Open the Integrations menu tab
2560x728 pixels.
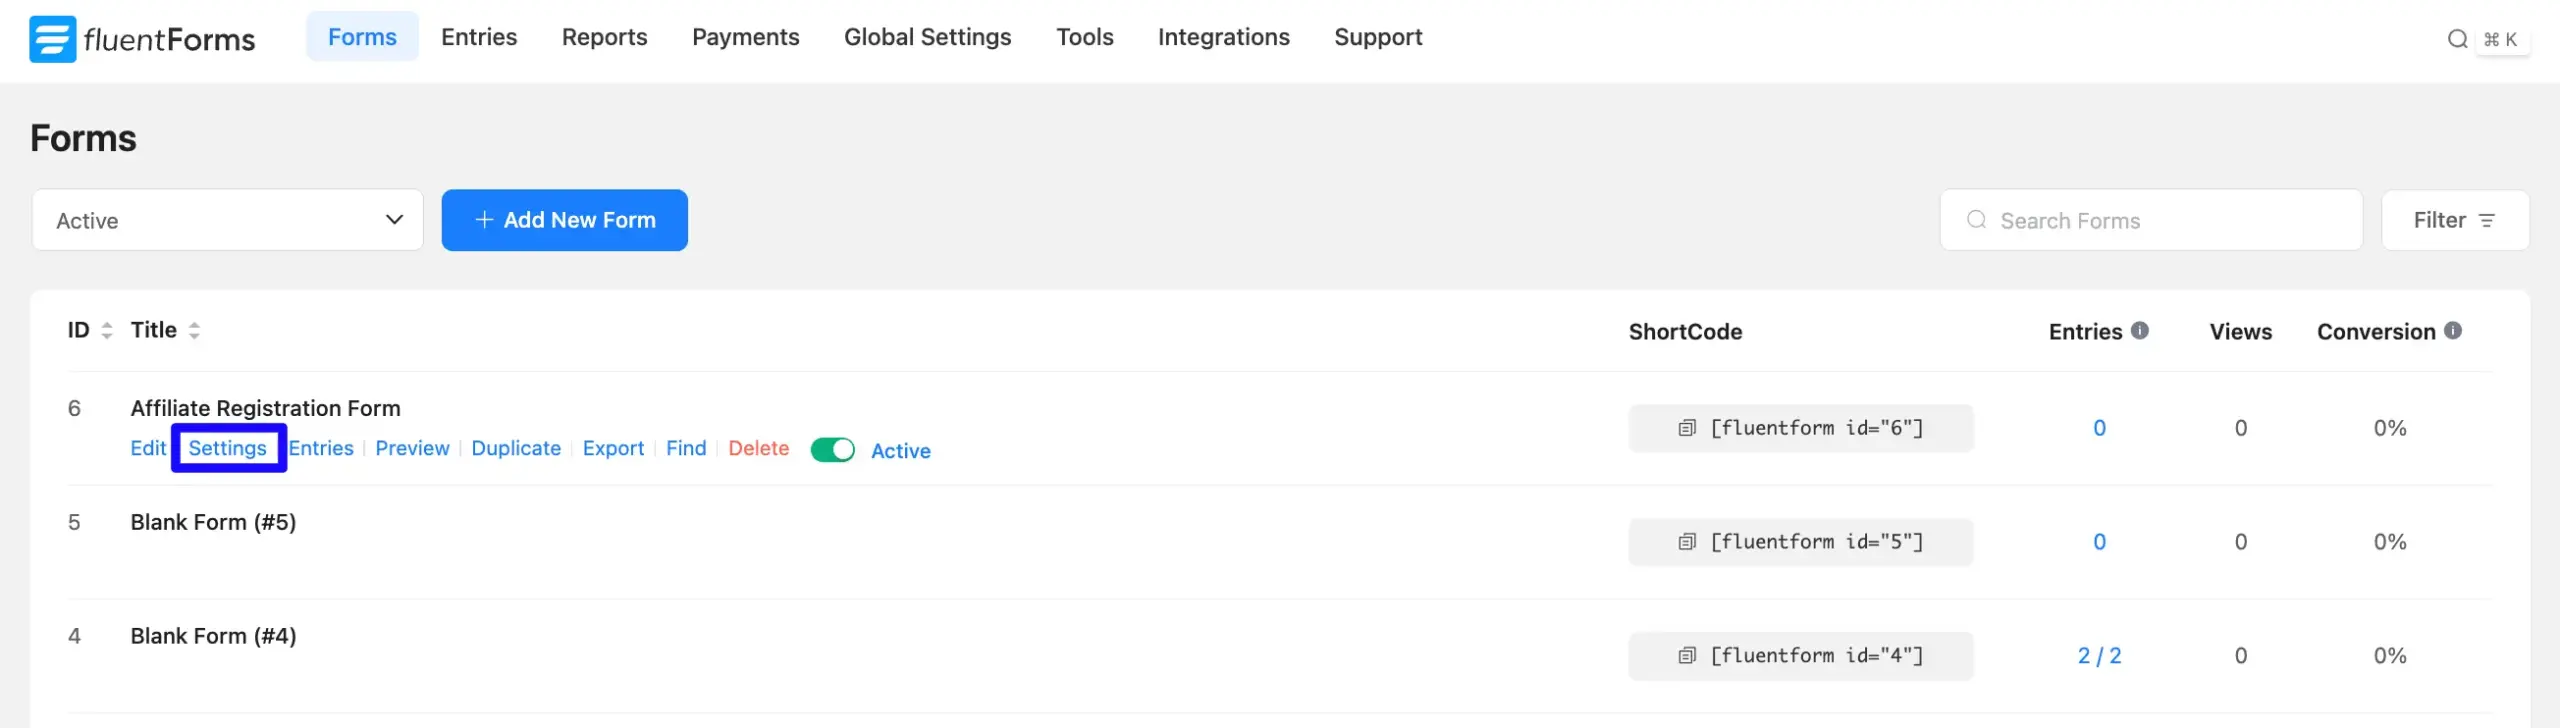[x=1223, y=37]
